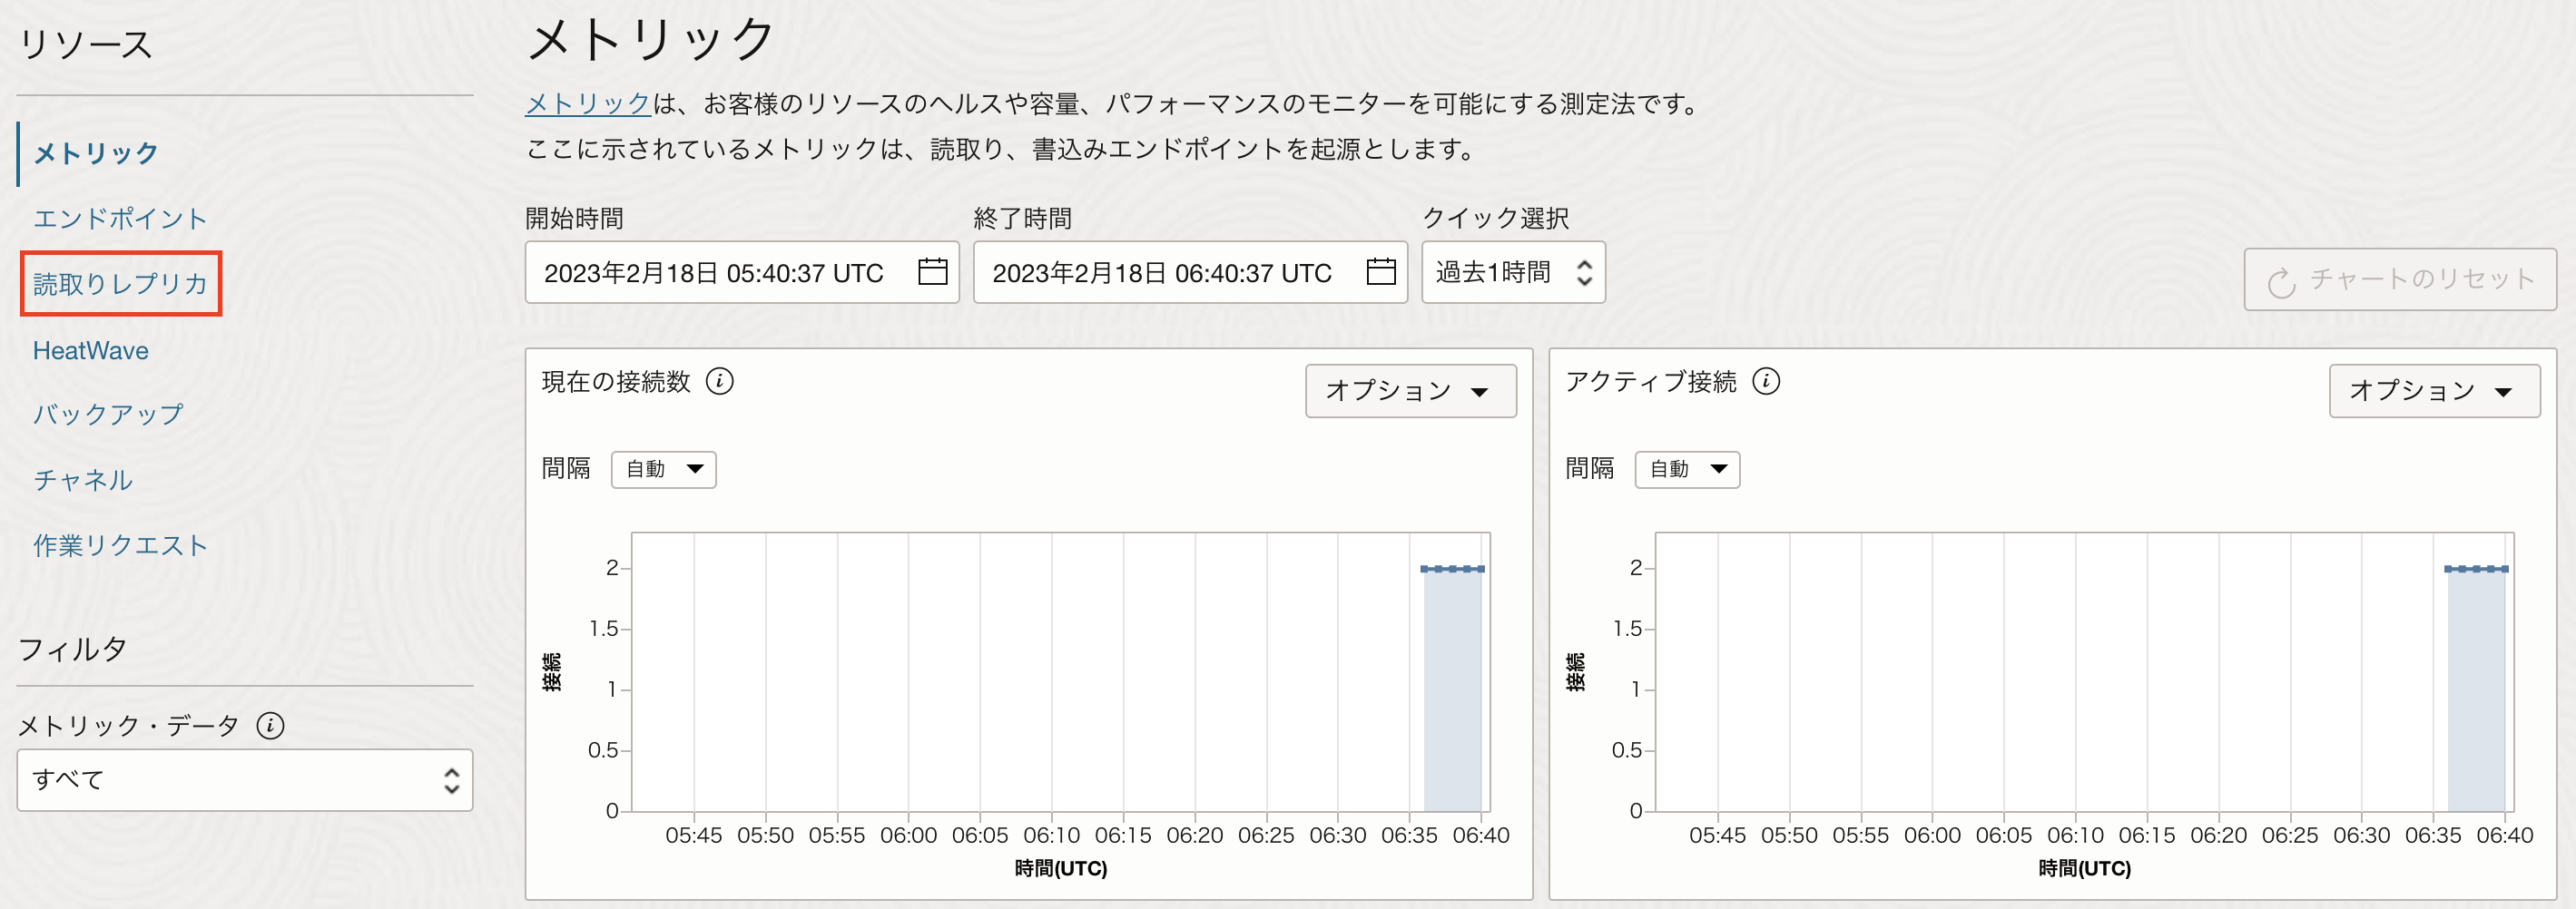Viewport: 2576px width, 909px height.
Task: Open the 間隔 dropdown in 現在の接続数 chart
Action: (x=663, y=469)
